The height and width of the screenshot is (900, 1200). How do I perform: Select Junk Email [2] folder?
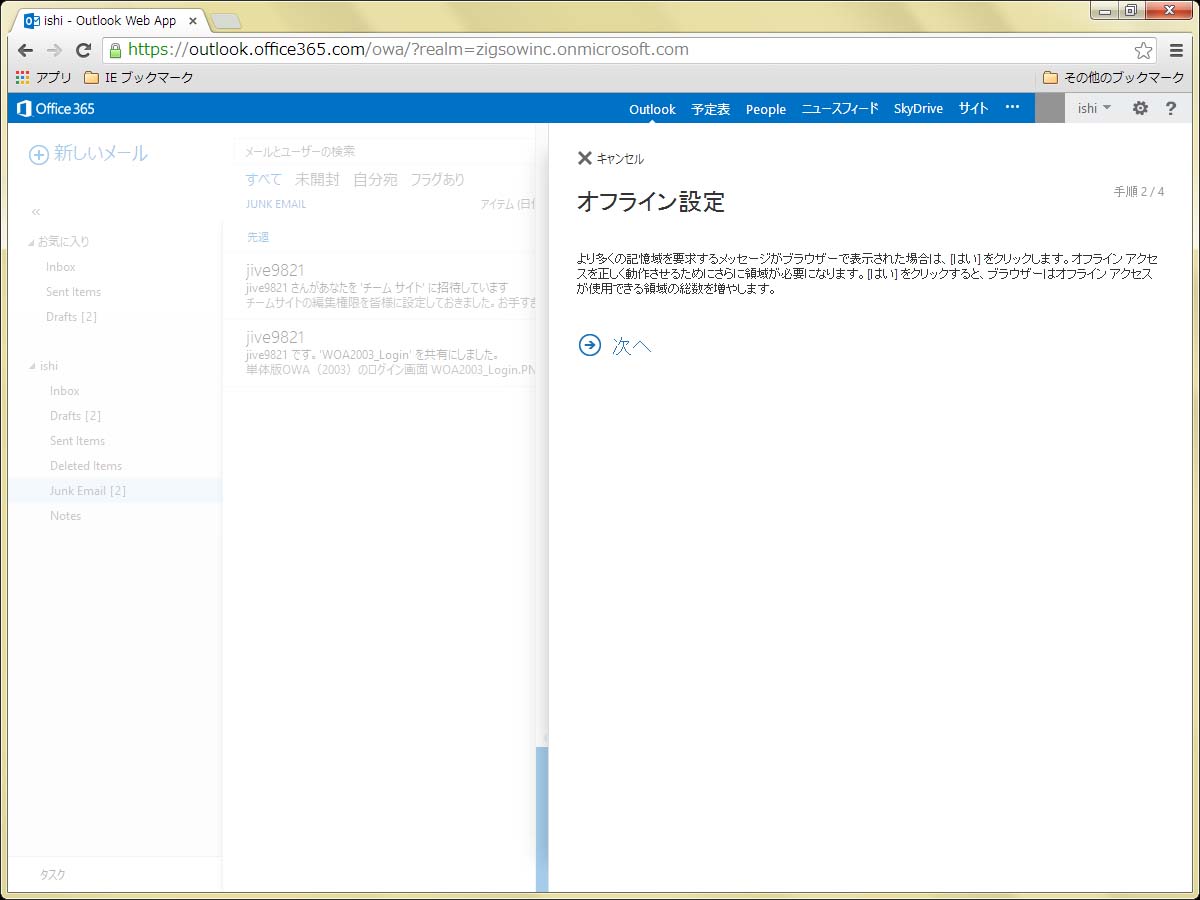(x=115, y=491)
